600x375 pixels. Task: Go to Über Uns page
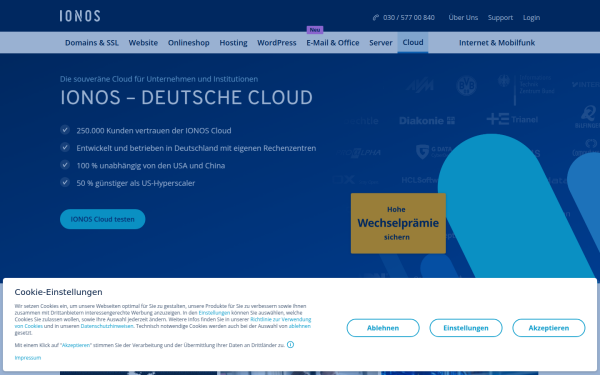pos(463,18)
